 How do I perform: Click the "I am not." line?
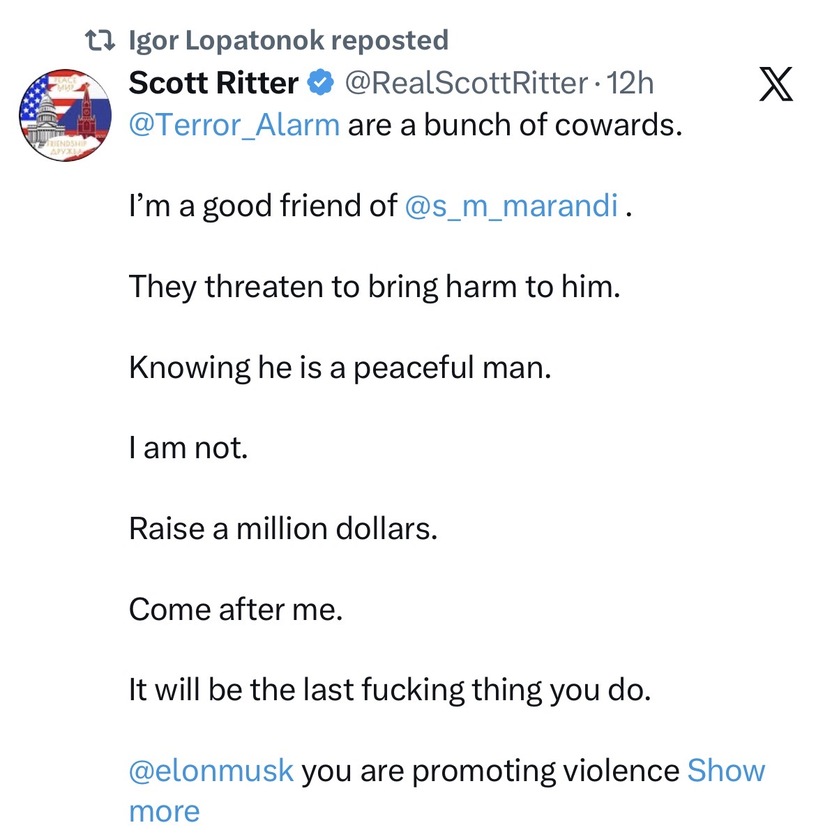(188, 448)
